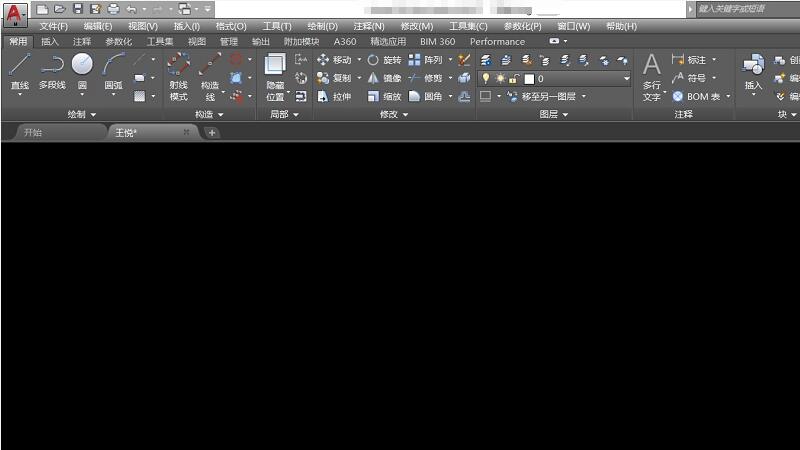Image resolution: width=800 pixels, height=450 pixels.
Task: Toggle layer 0 on/off lightbulb
Action: 486,78
